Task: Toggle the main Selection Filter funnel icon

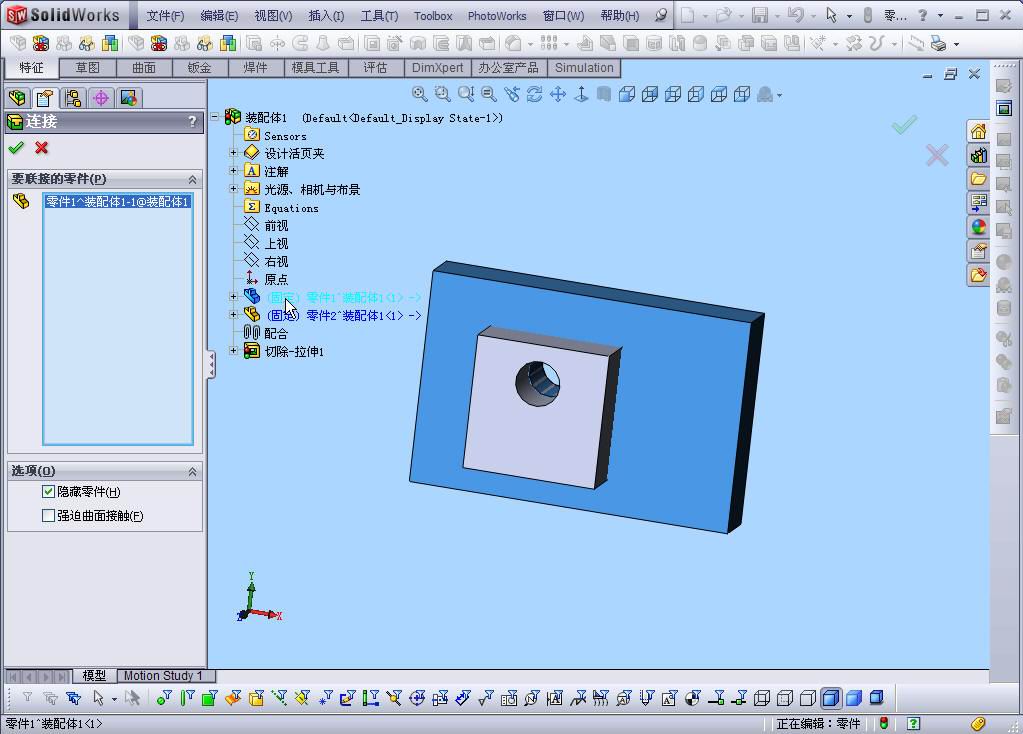Action: 27,698
